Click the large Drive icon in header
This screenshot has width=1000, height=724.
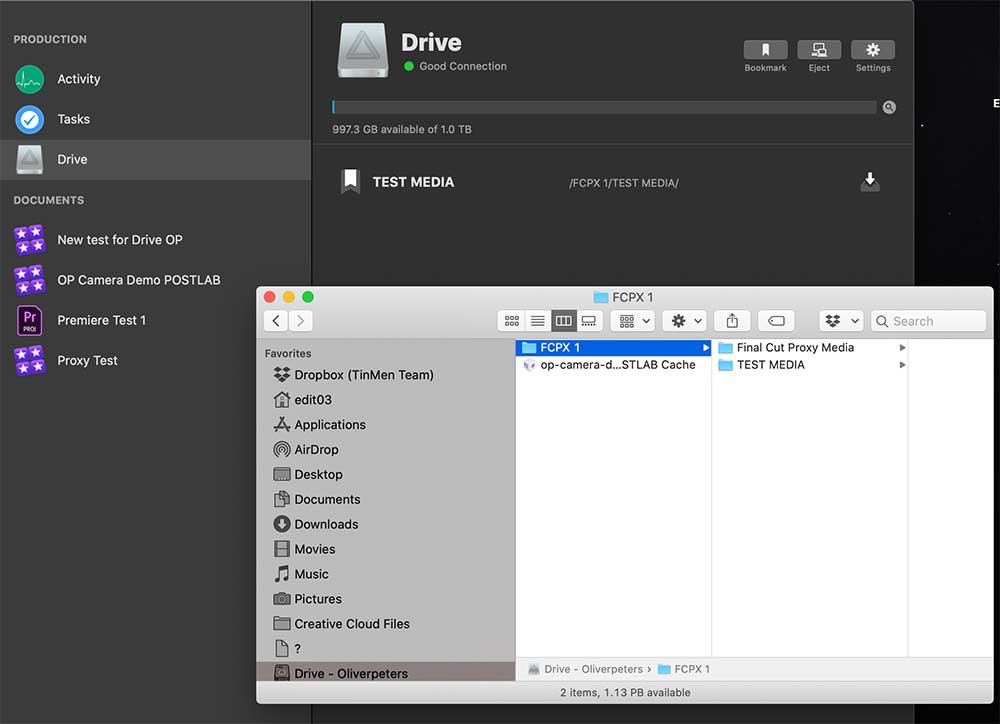coord(363,50)
